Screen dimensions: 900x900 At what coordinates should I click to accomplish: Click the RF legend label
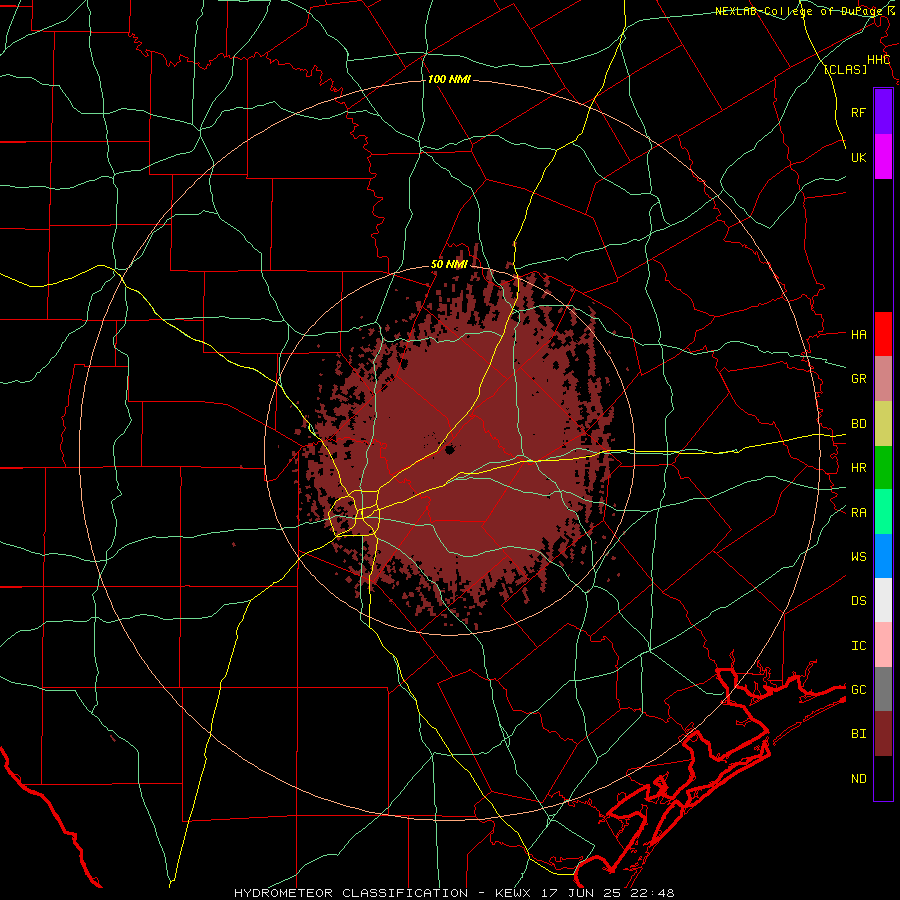(x=858, y=112)
